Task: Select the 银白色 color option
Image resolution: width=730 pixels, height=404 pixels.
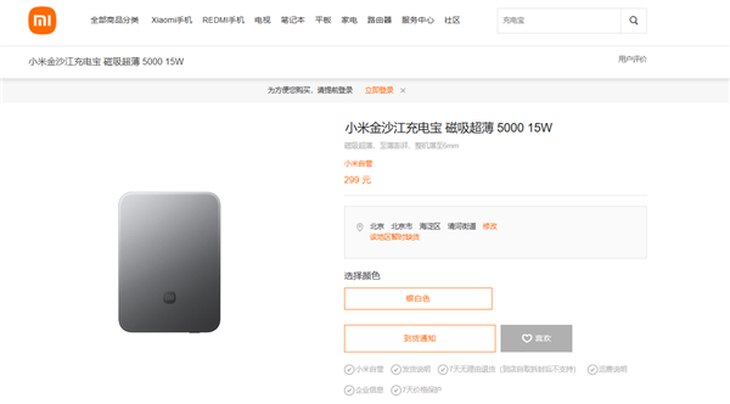Action: pyautogui.click(x=418, y=298)
